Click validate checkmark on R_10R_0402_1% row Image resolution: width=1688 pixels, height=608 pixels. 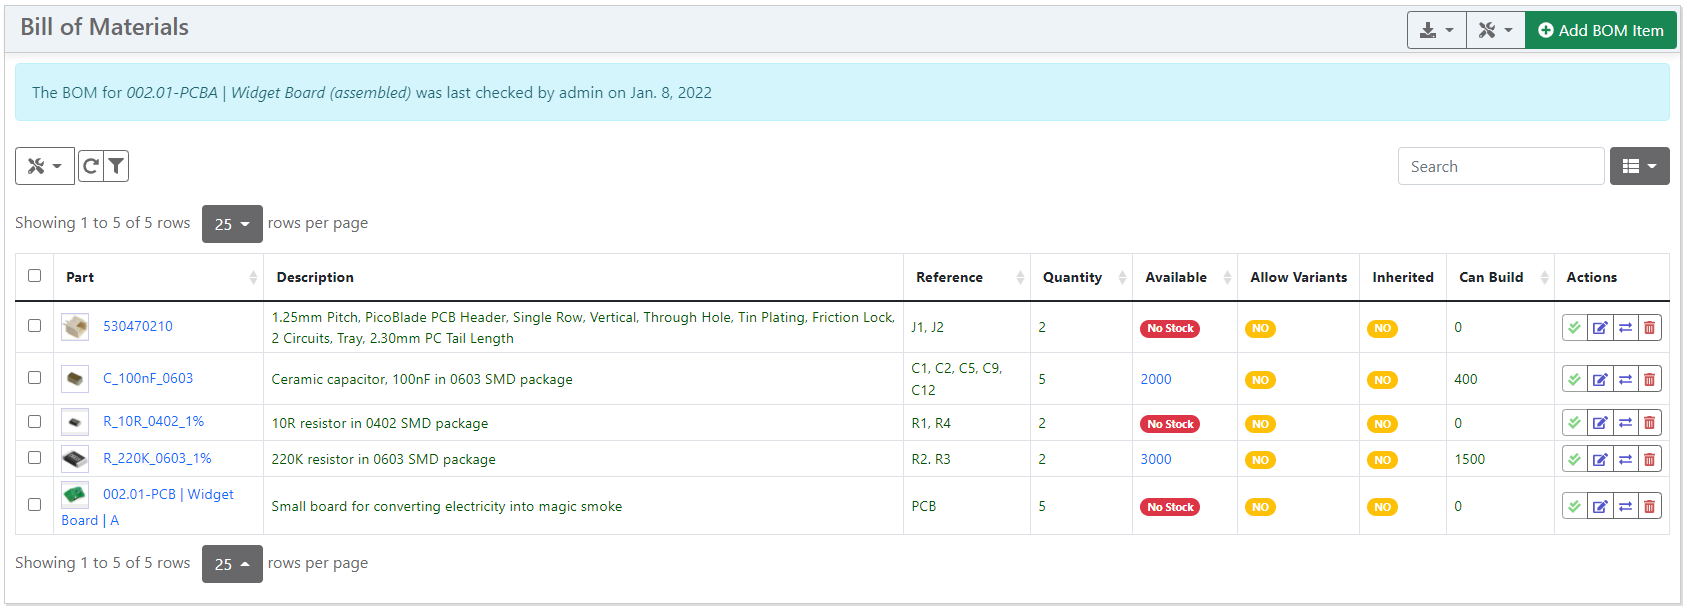tap(1575, 424)
